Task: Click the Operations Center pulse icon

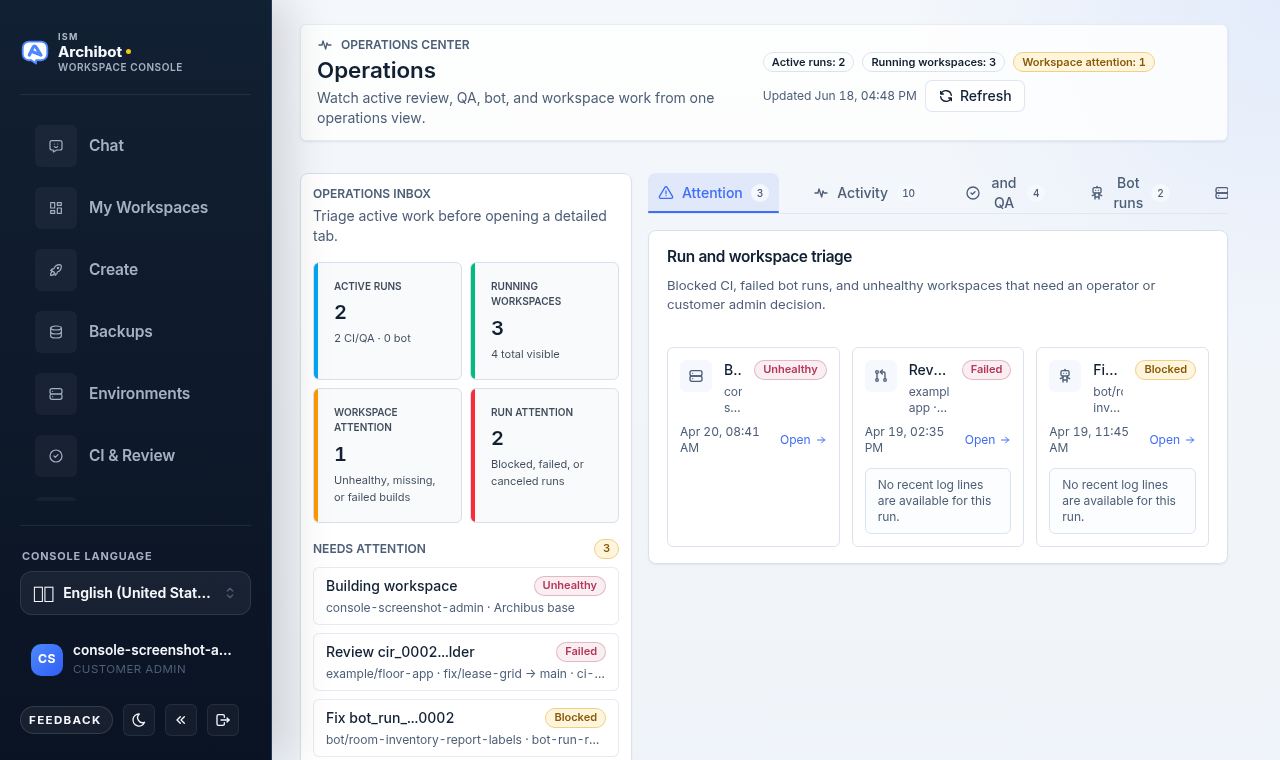Action: pyautogui.click(x=325, y=45)
